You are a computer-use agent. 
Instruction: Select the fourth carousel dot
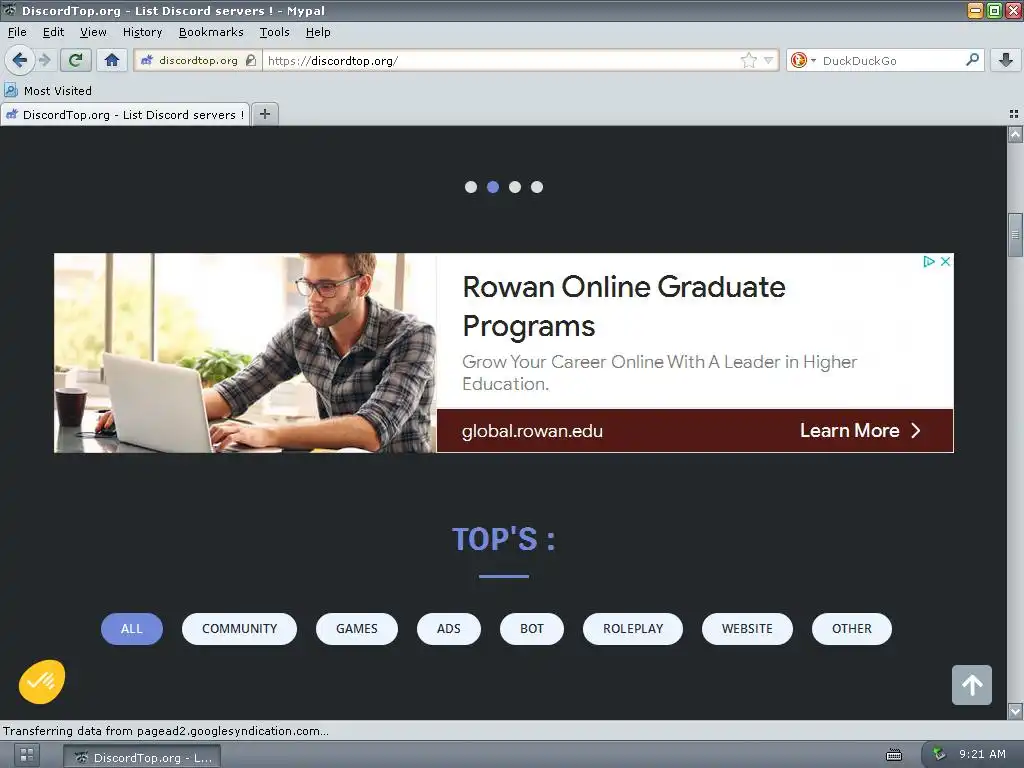pos(537,187)
